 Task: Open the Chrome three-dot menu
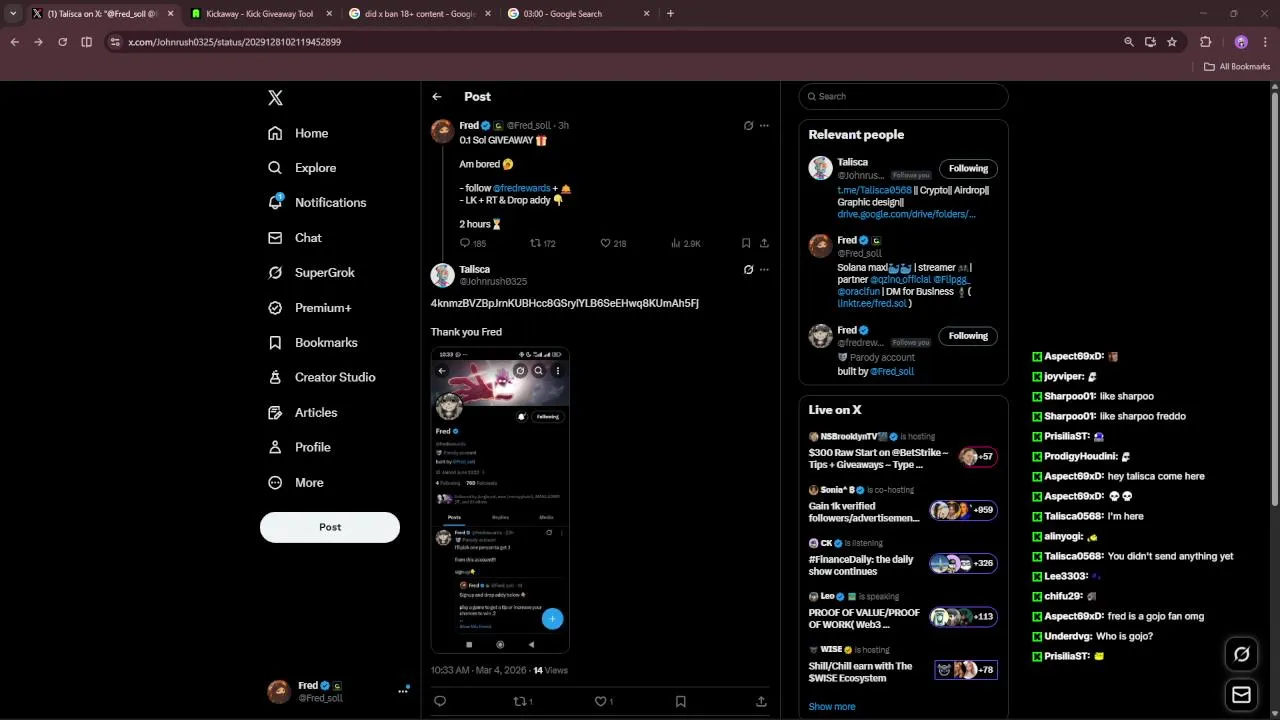[x=1264, y=42]
